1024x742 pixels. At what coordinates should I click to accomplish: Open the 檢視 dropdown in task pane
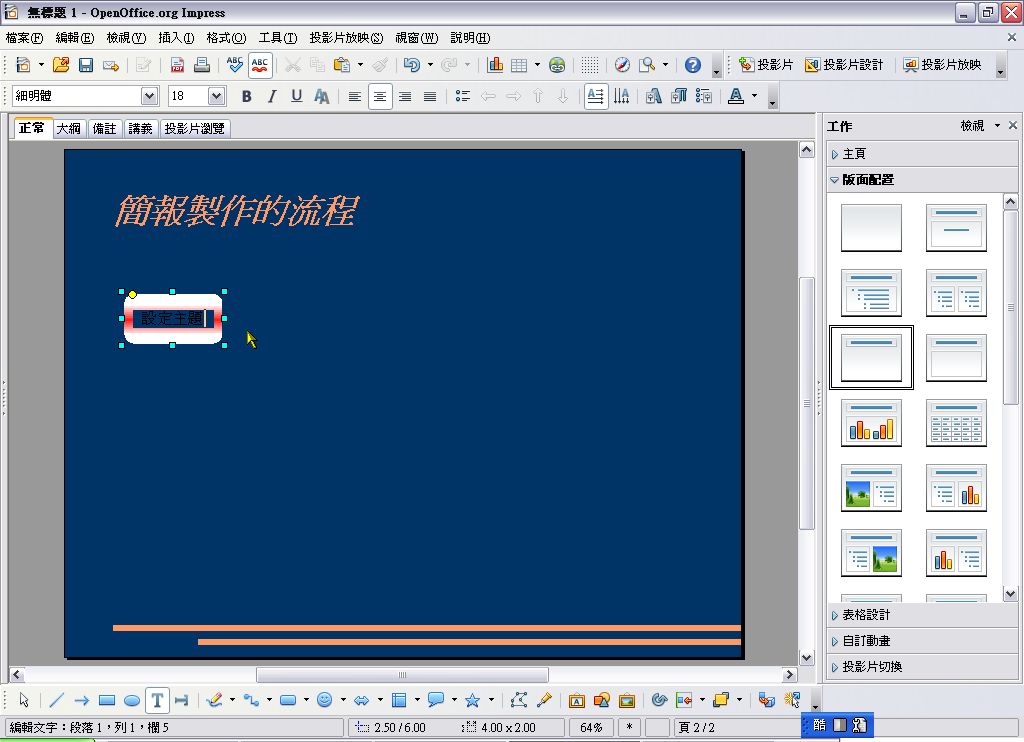980,125
